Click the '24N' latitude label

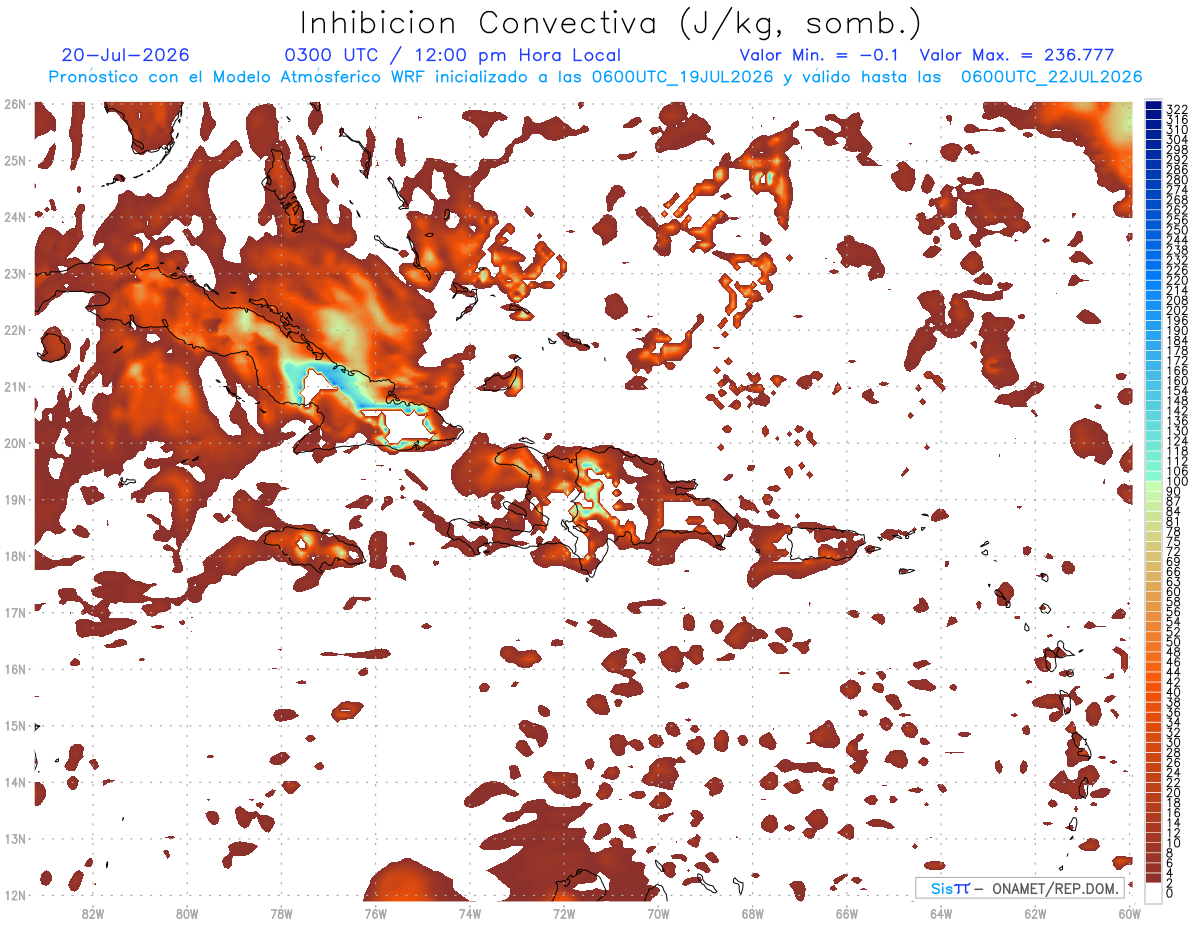(14, 216)
